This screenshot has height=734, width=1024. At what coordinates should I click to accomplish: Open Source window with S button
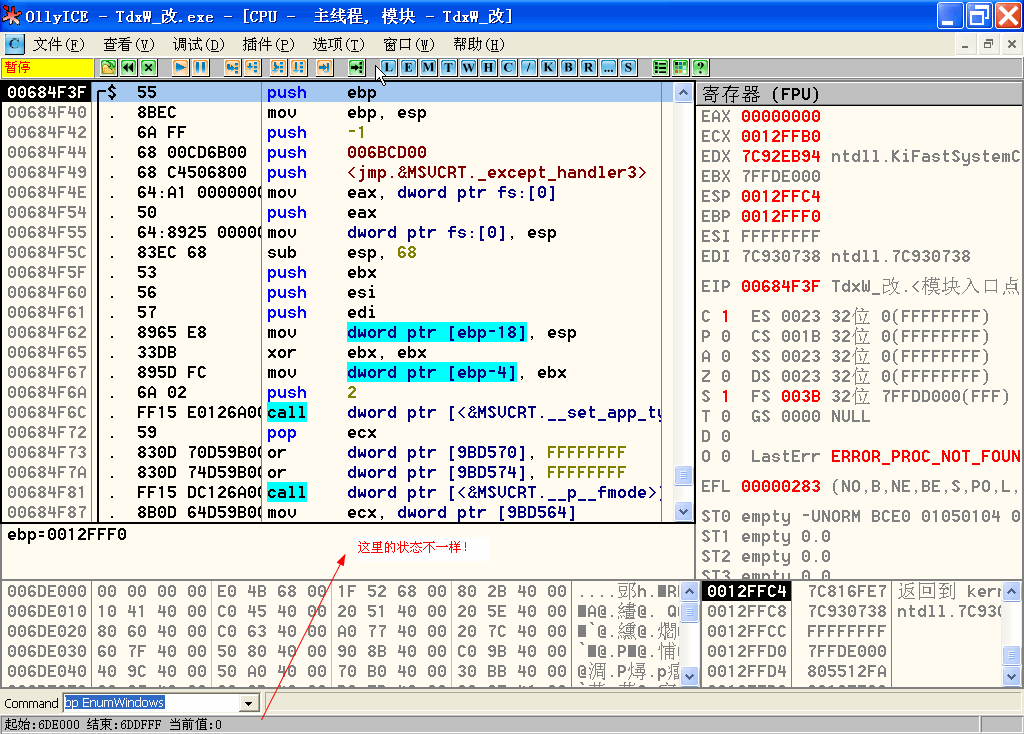628,67
